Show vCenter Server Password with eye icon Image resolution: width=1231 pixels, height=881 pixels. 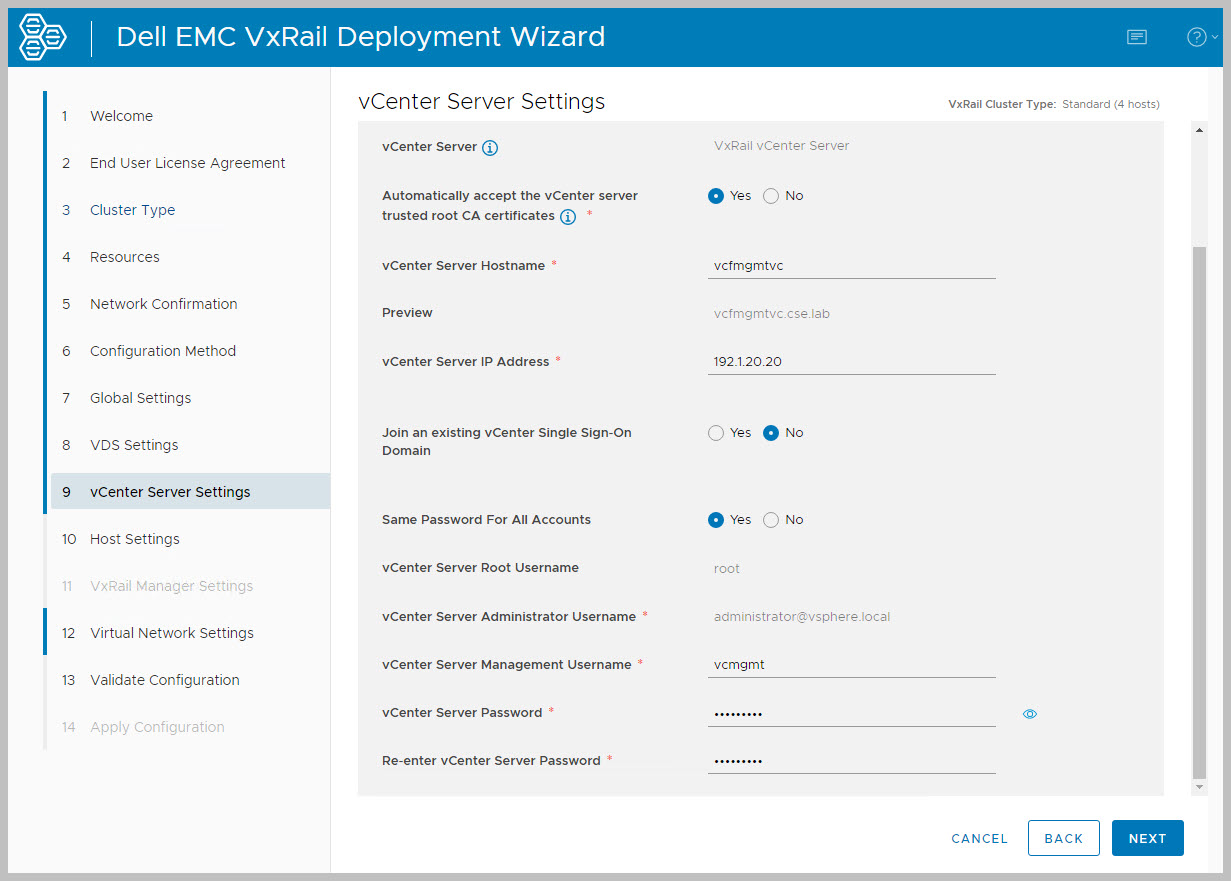pos(1030,714)
